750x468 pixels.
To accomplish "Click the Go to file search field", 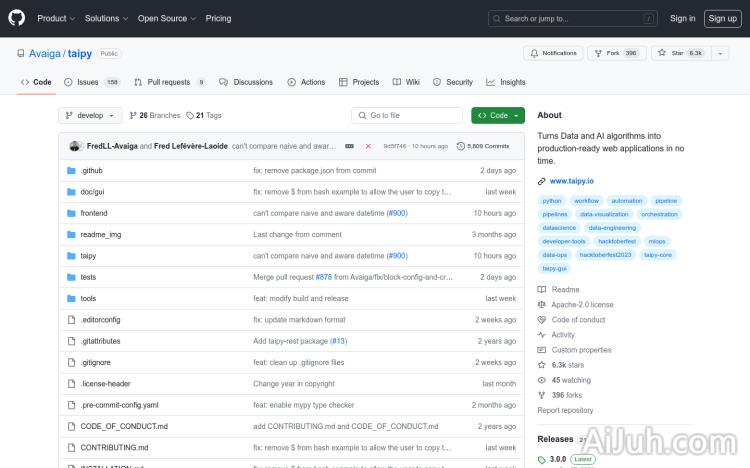I will 407,115.
